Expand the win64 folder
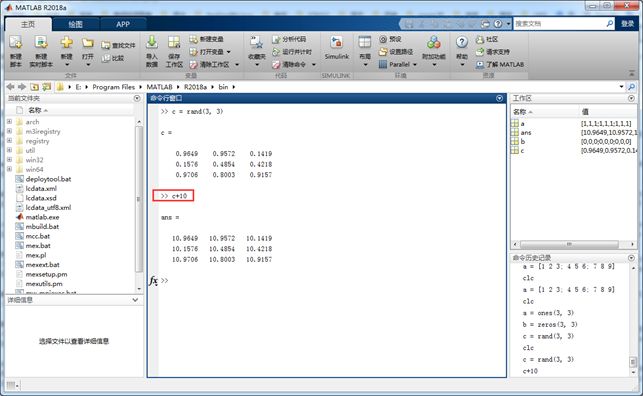 point(9,169)
